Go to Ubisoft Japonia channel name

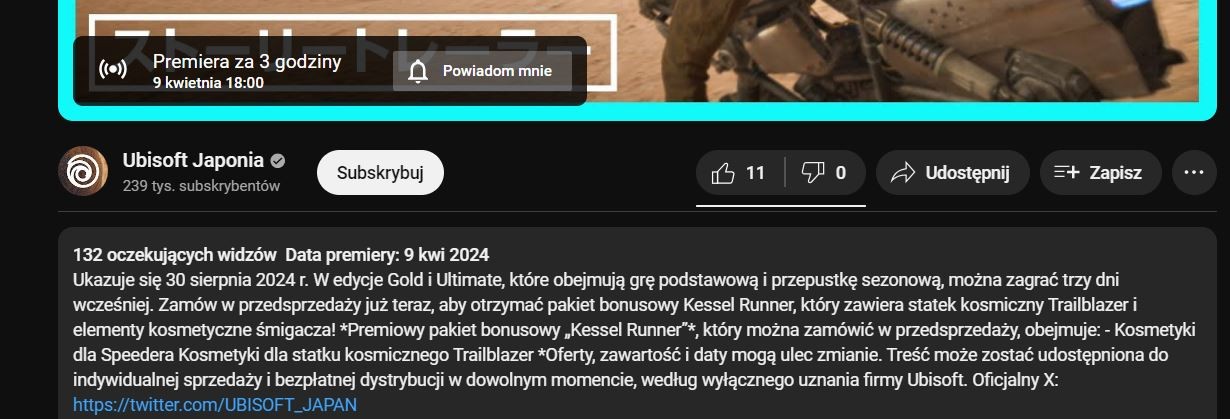pyautogui.click(x=193, y=160)
